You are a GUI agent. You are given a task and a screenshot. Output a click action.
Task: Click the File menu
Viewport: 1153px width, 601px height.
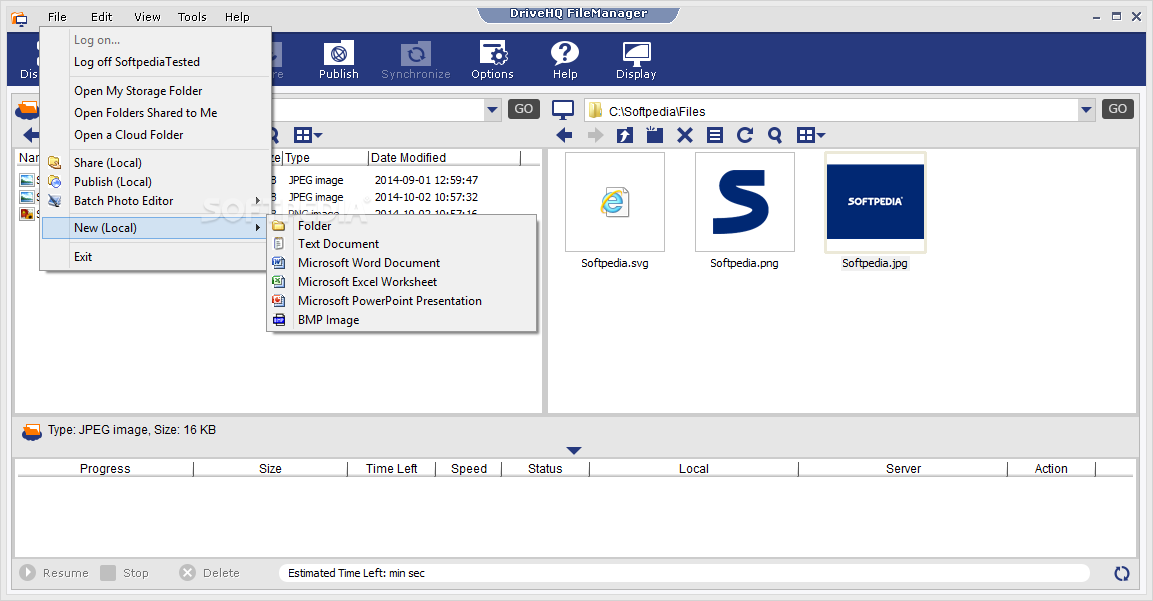coord(57,17)
